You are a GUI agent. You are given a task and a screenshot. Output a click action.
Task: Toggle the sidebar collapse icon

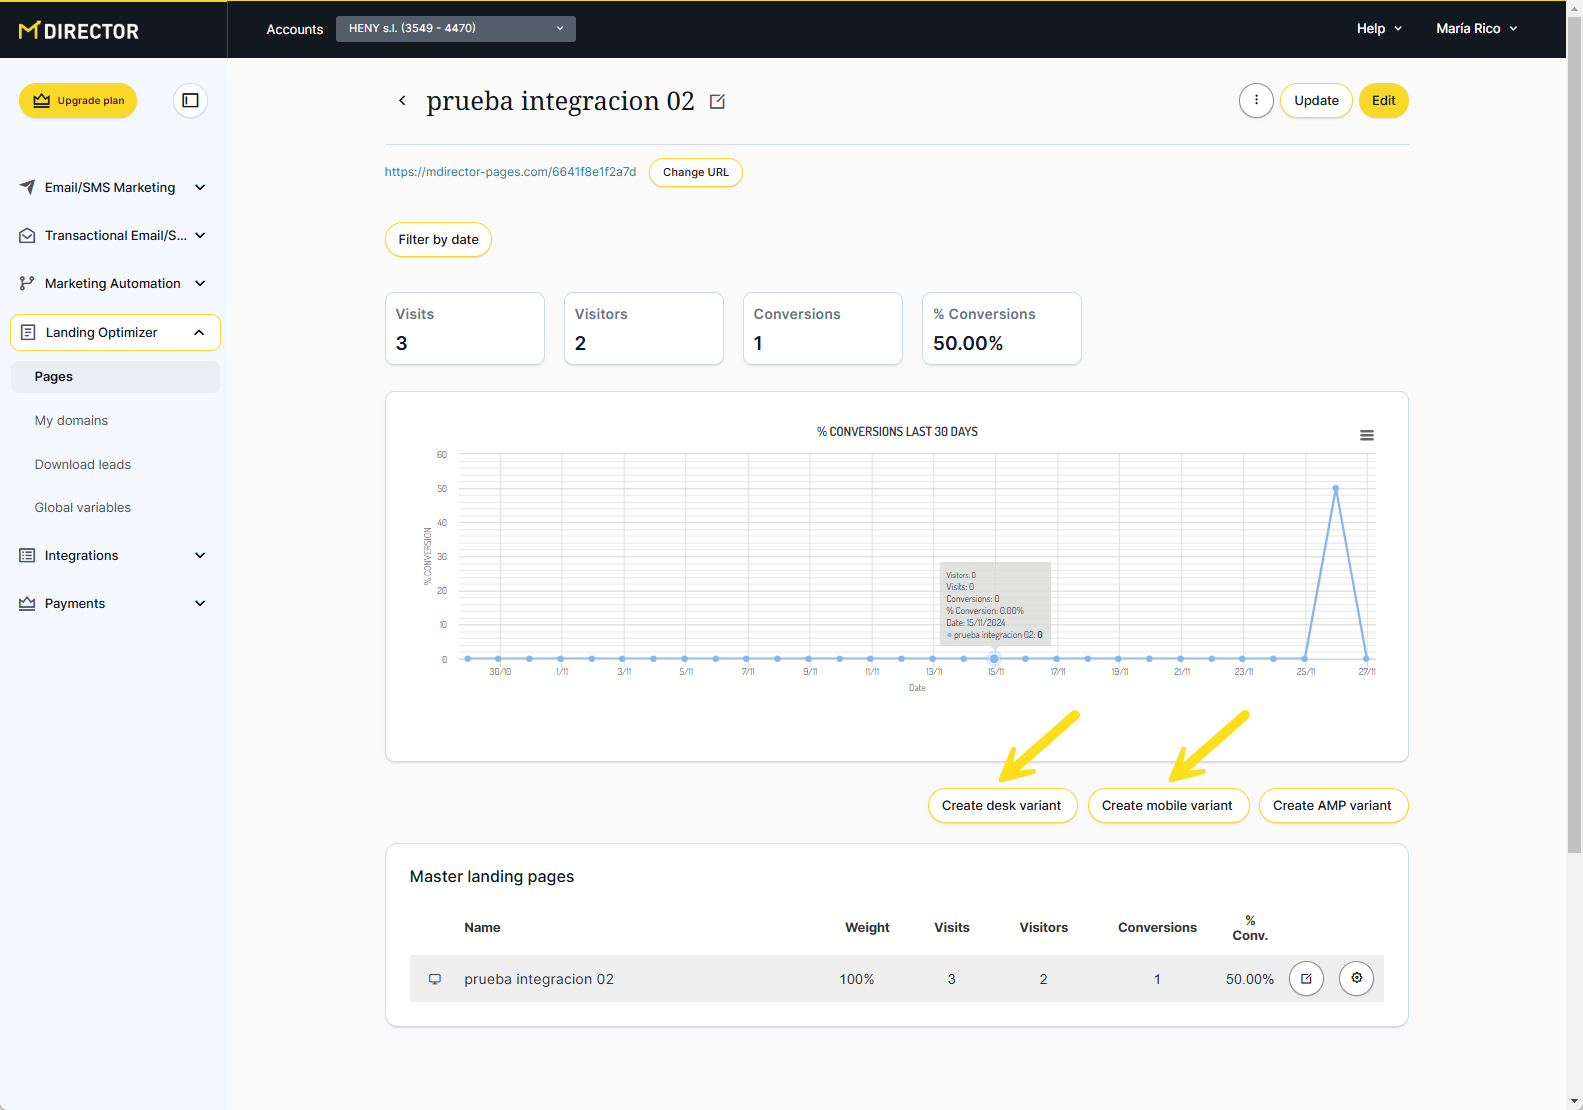tap(190, 100)
